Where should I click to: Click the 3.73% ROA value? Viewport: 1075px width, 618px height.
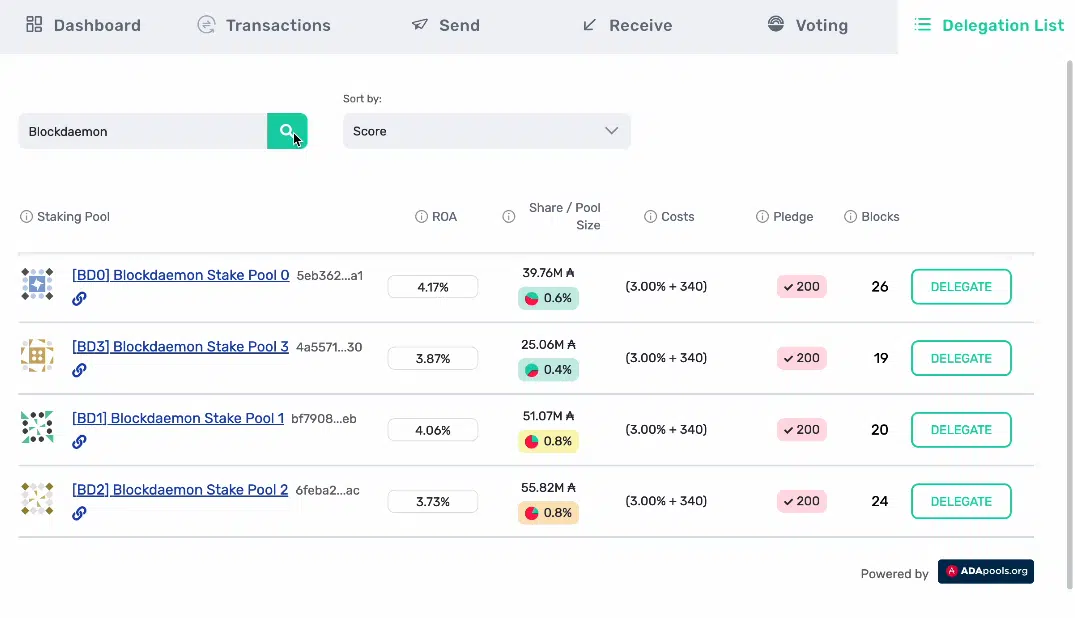tap(433, 502)
